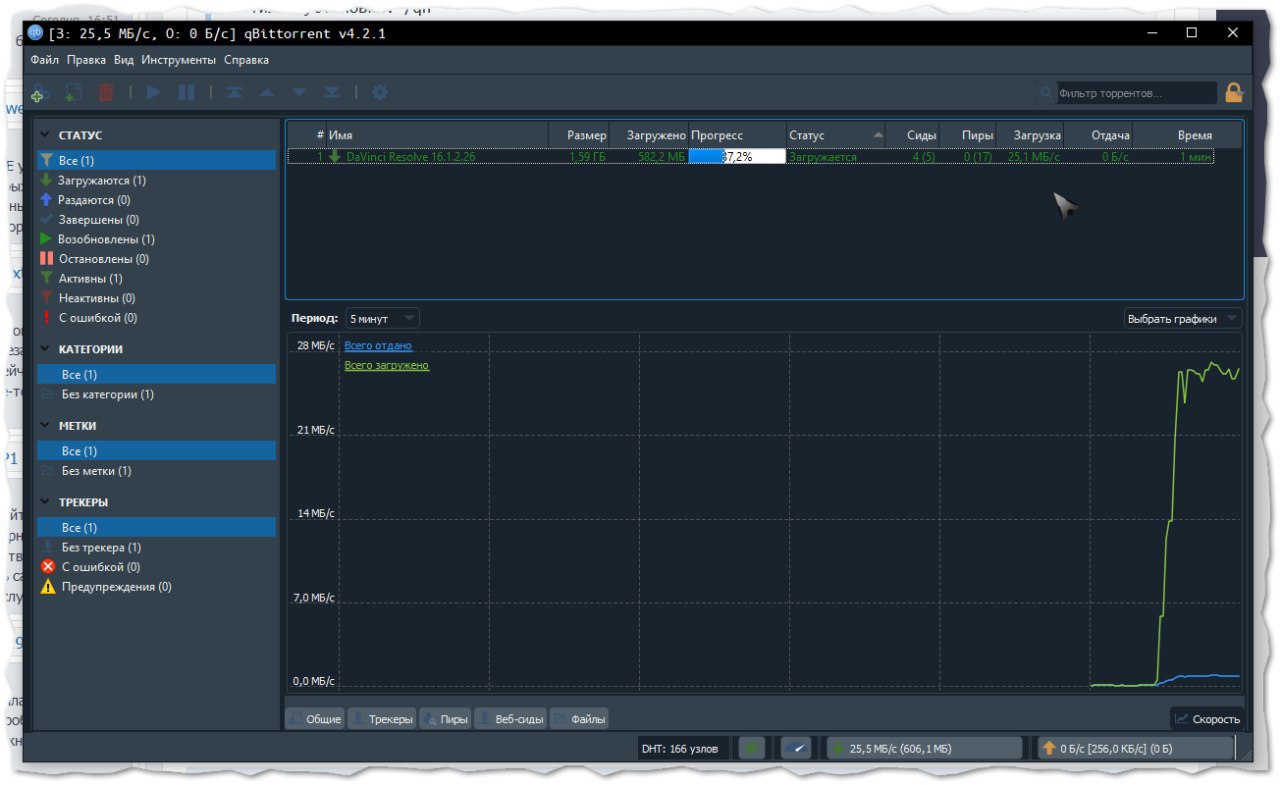Open the Инструменты menu
The height and width of the screenshot is (785, 1280).
(x=179, y=59)
